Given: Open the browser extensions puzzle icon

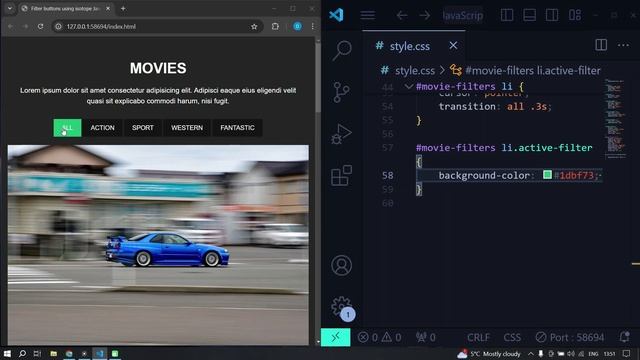Looking at the screenshot, I should [275, 27].
